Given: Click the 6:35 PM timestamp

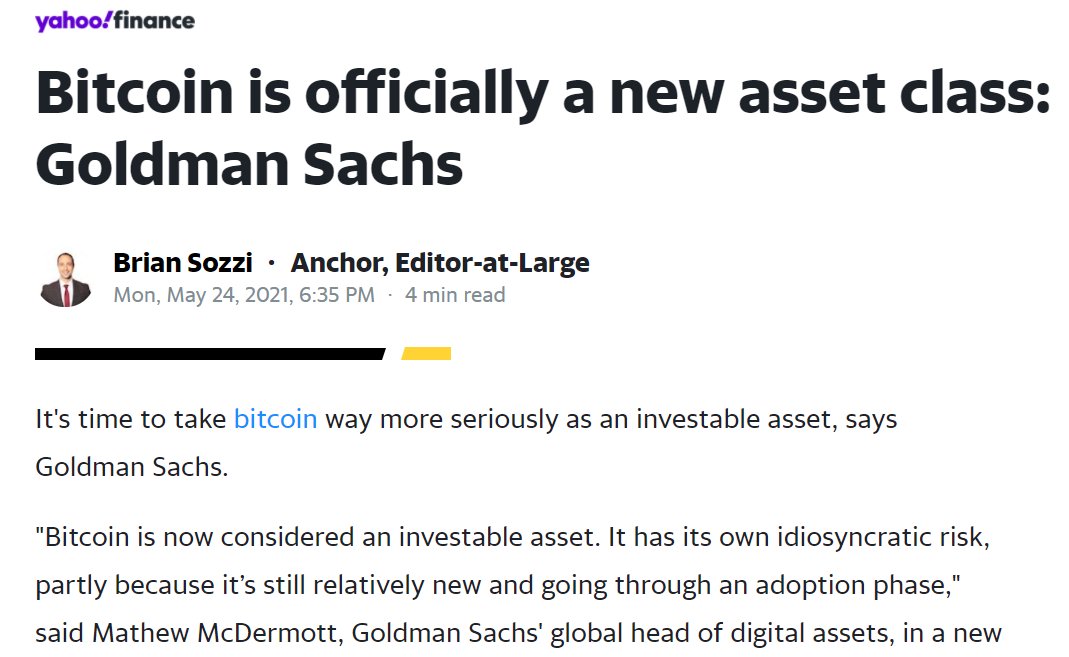Looking at the screenshot, I should coord(337,295).
